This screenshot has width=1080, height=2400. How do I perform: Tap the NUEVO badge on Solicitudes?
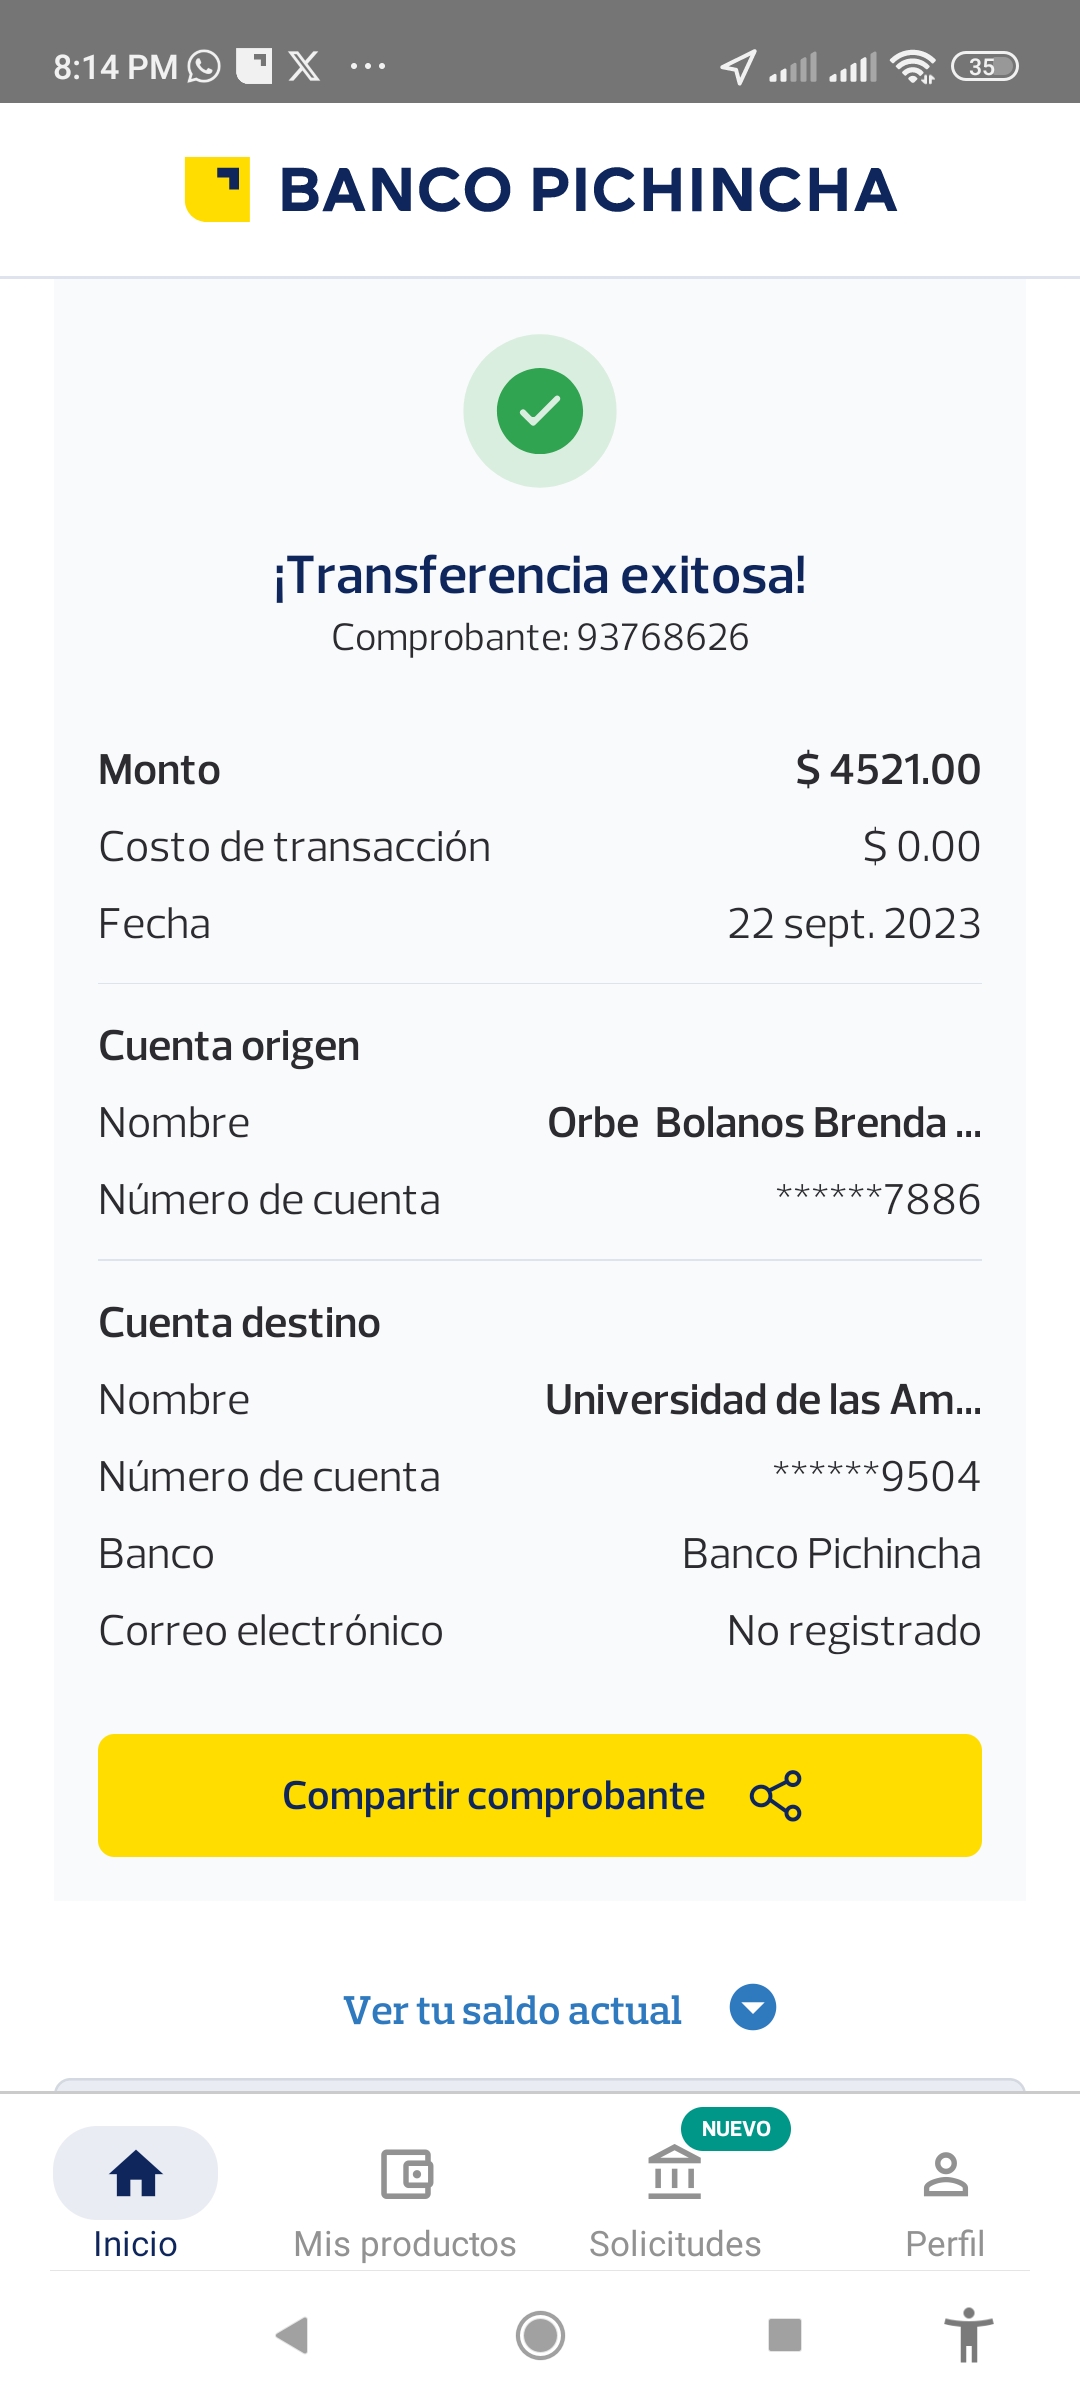click(x=736, y=2128)
